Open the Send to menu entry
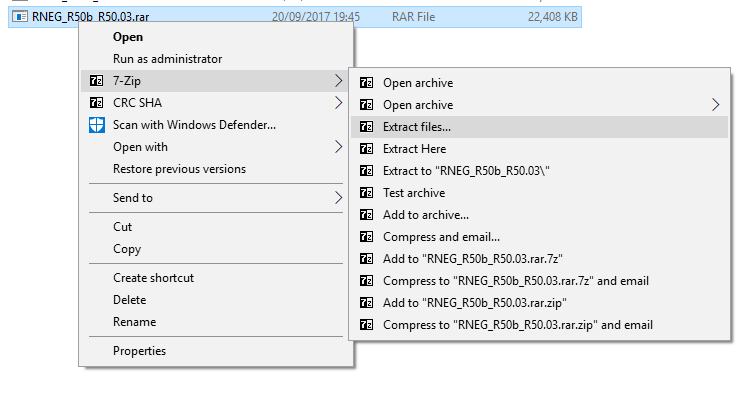743x396 pixels. (x=216, y=198)
